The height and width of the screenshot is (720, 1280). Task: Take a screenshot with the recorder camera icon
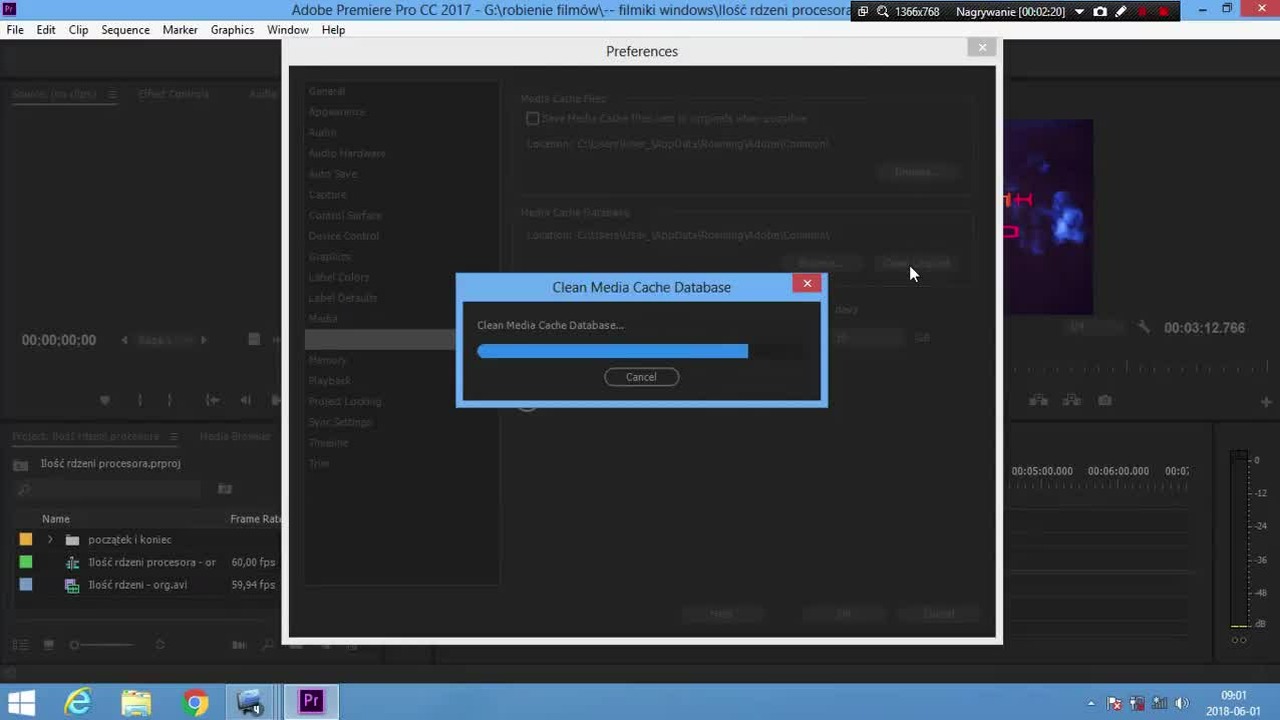1100,12
